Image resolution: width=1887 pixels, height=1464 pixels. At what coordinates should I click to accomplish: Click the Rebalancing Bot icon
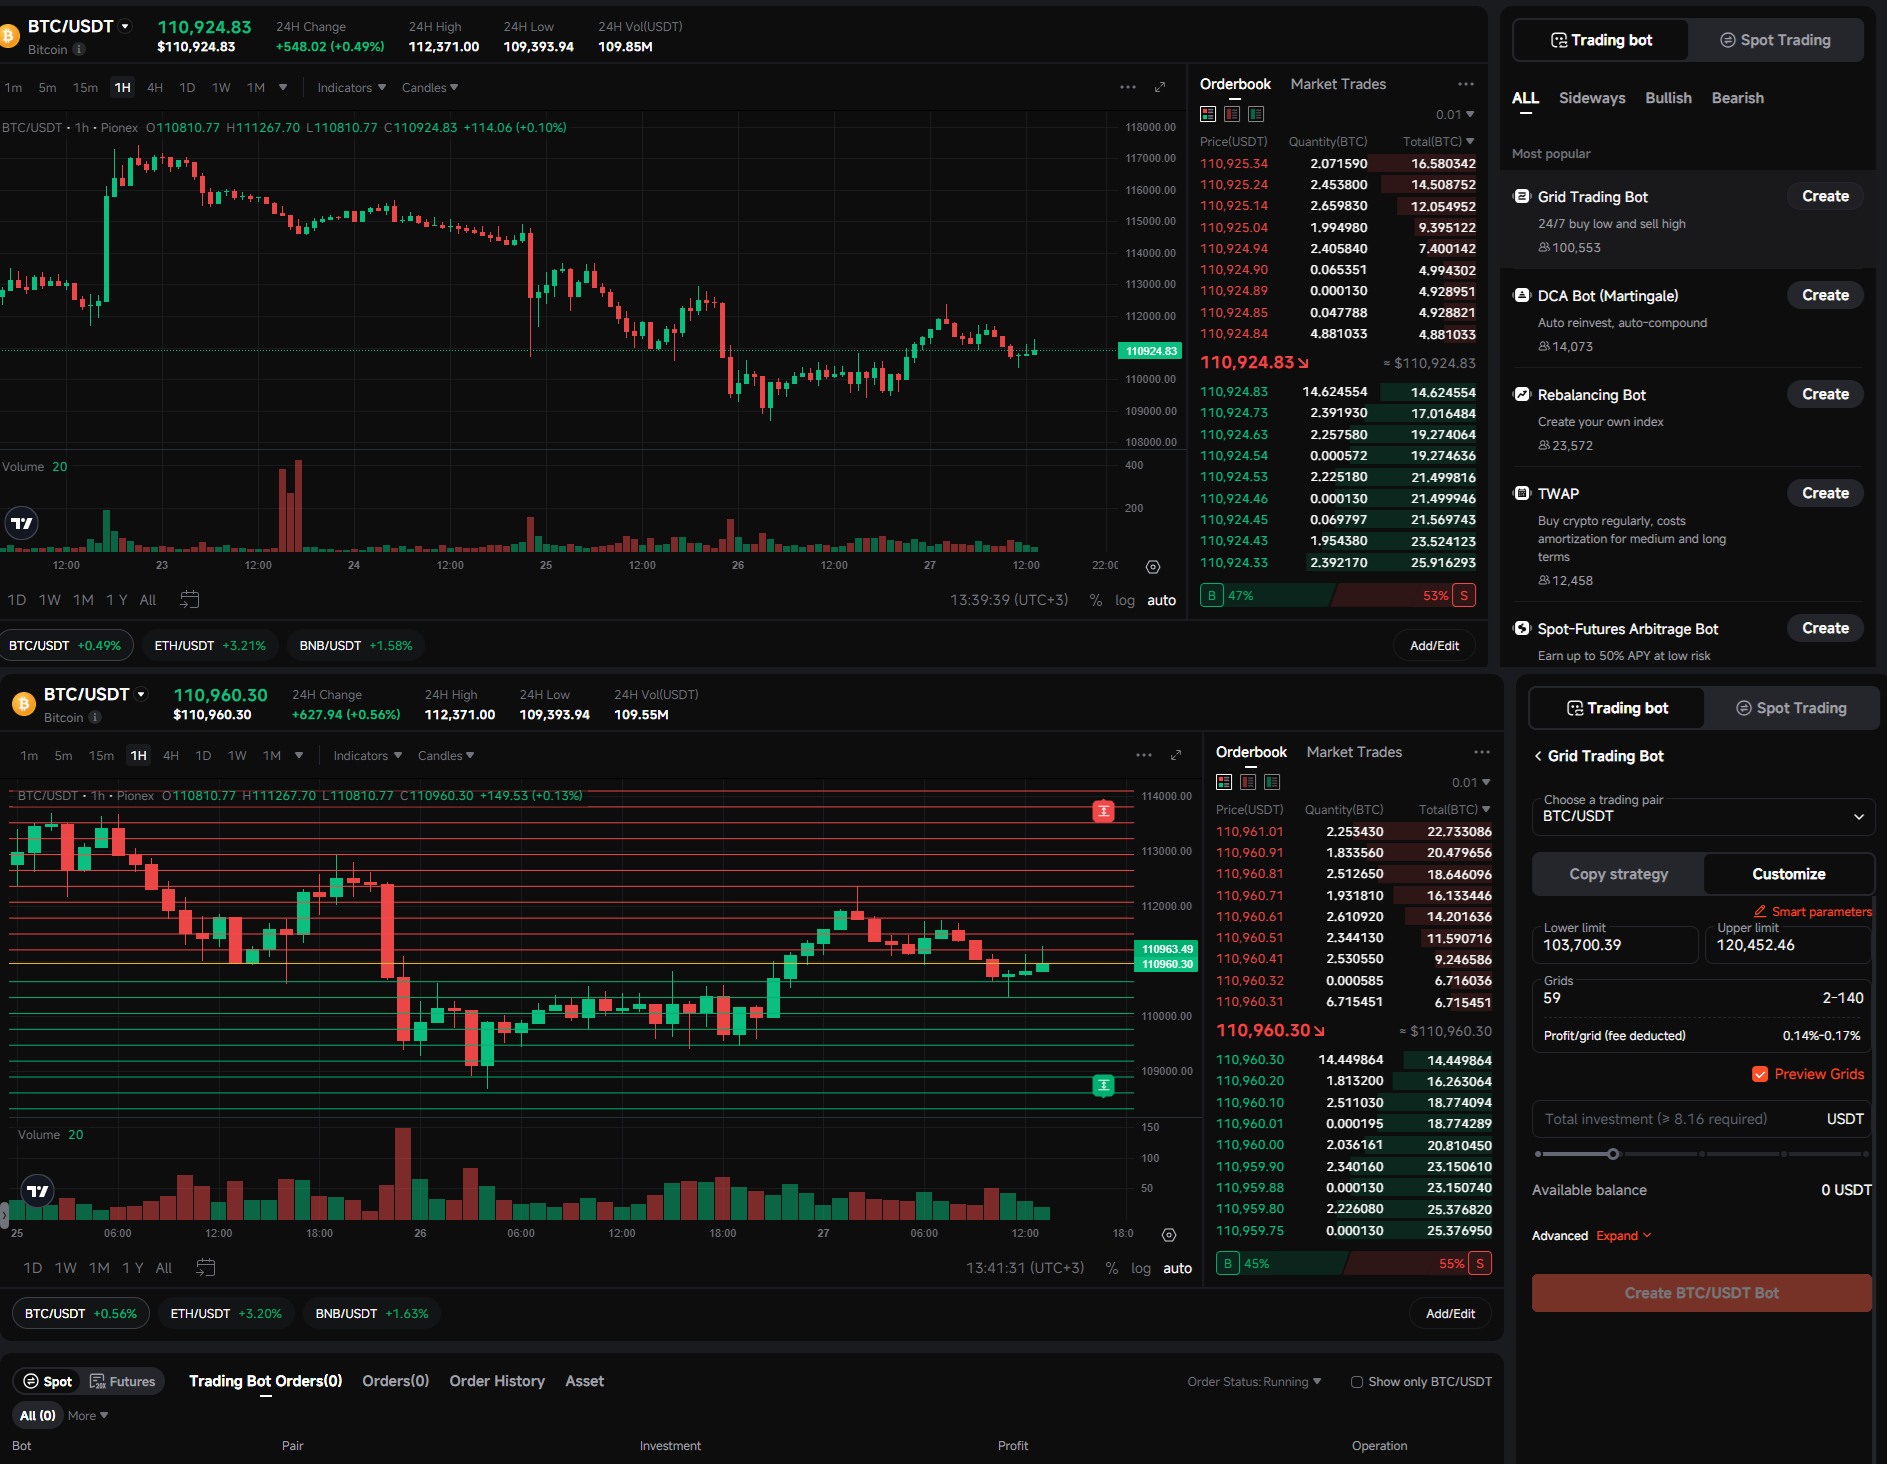point(1522,395)
